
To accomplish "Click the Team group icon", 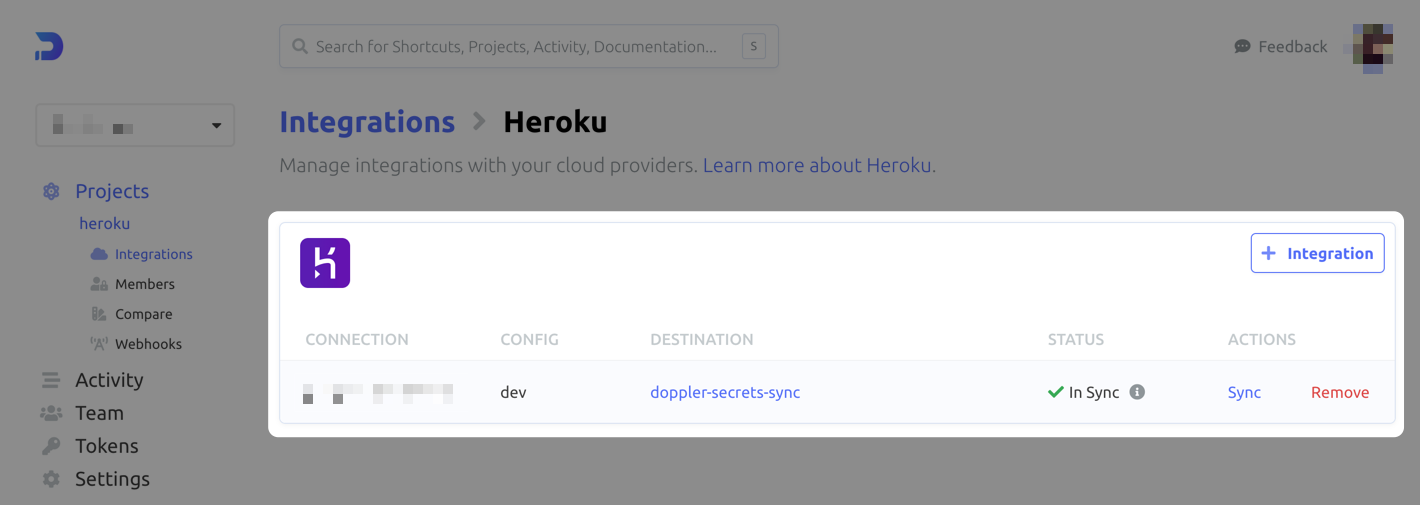I will tap(51, 413).
